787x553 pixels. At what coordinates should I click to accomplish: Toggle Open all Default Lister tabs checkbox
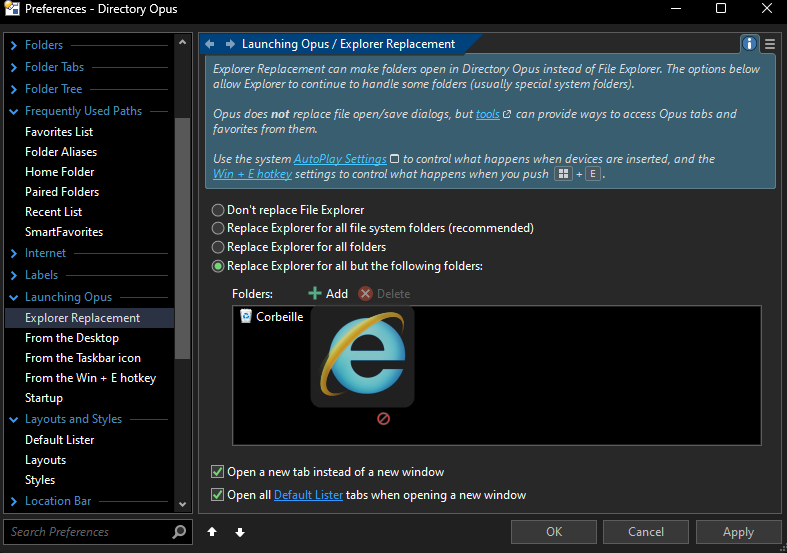[x=217, y=495]
